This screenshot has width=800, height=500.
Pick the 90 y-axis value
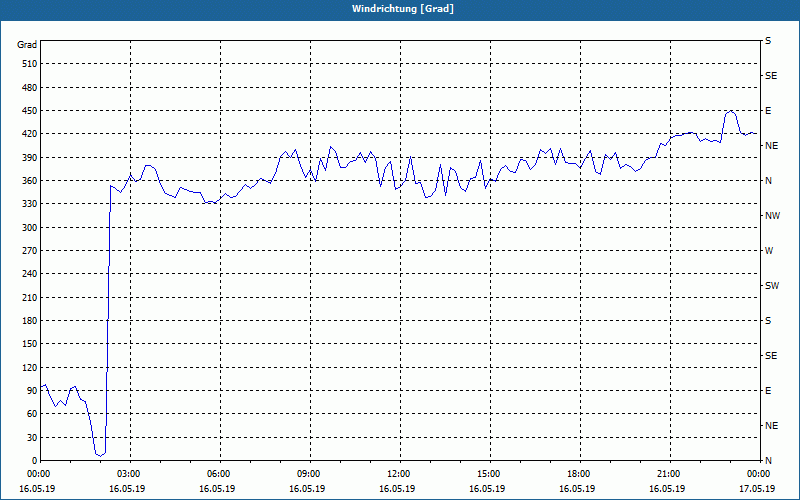coord(32,391)
